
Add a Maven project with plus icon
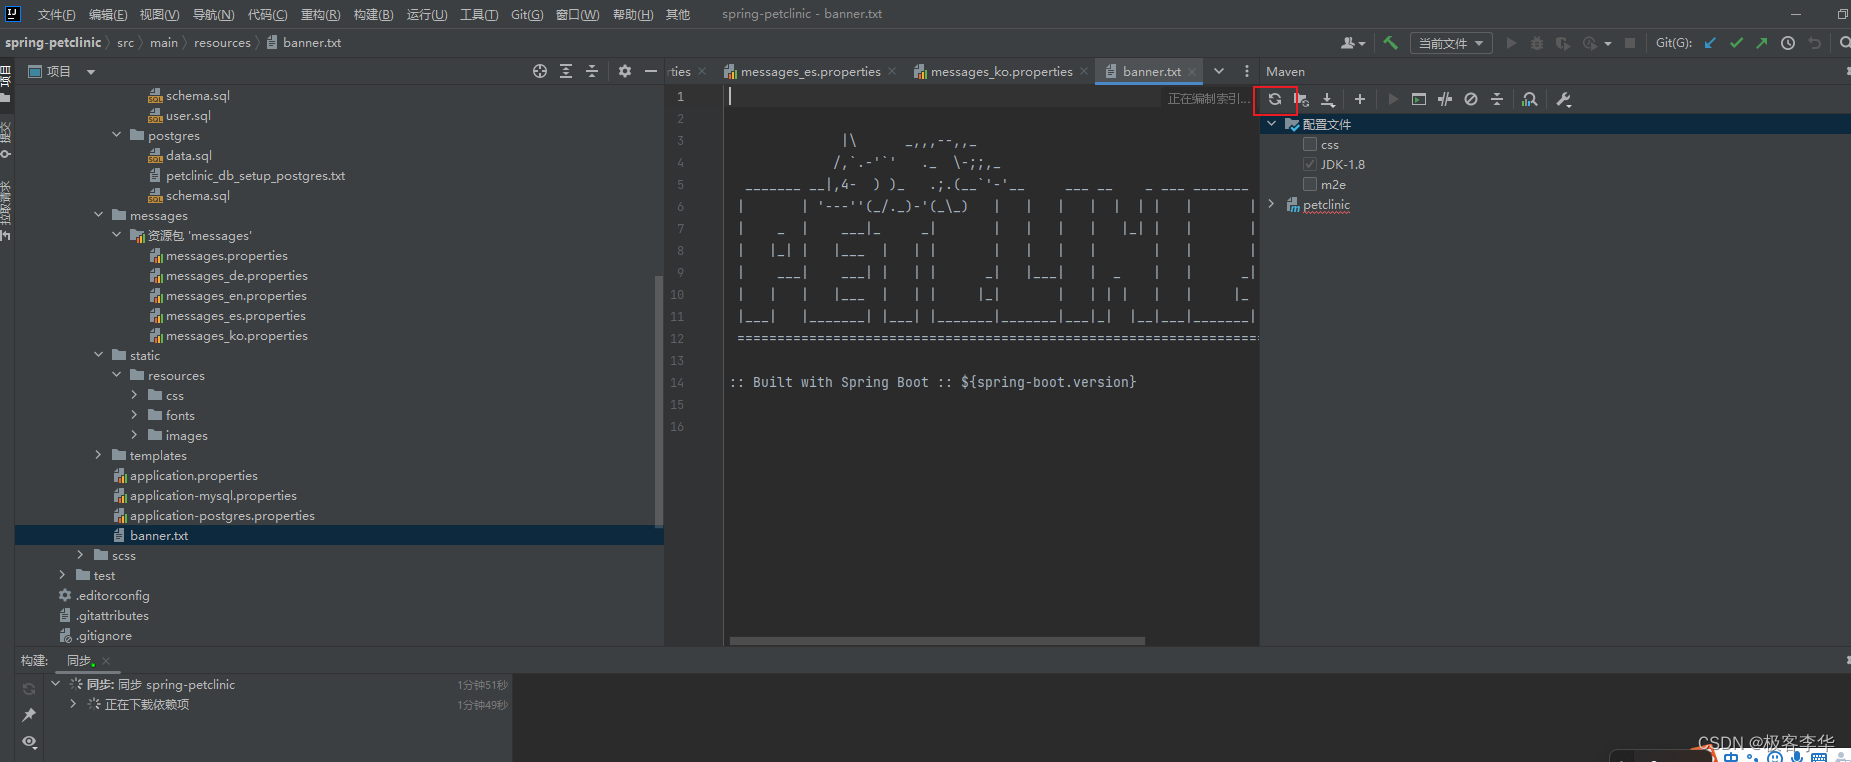point(1359,99)
